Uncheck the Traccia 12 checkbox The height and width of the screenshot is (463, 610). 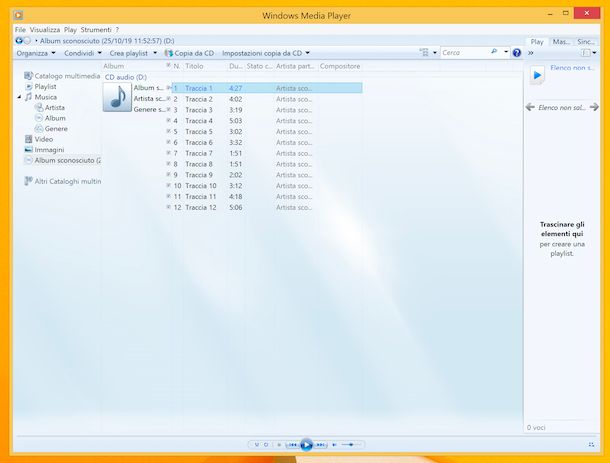[168, 207]
